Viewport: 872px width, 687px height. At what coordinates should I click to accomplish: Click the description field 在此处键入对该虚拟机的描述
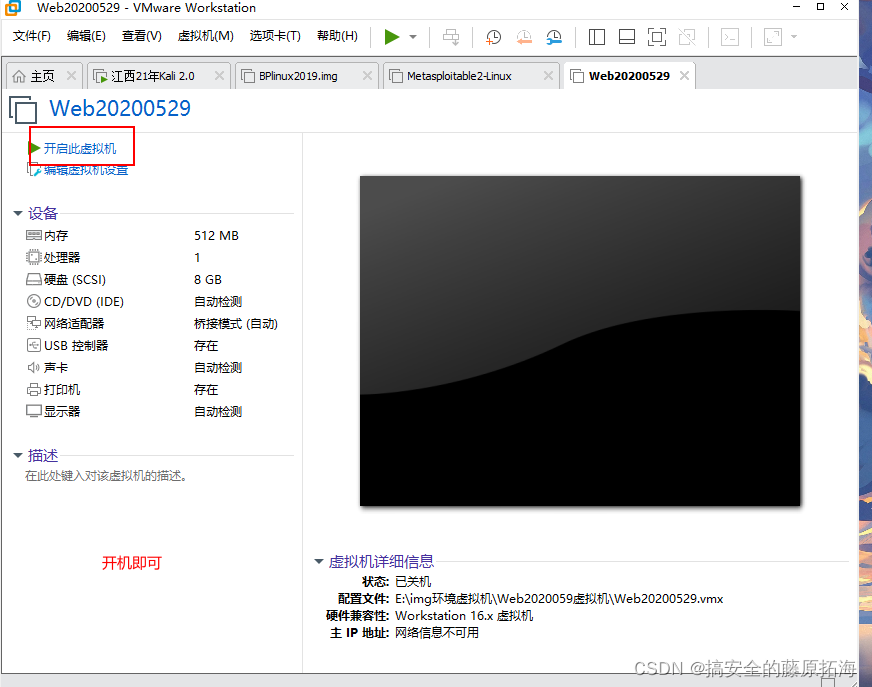click(106, 476)
